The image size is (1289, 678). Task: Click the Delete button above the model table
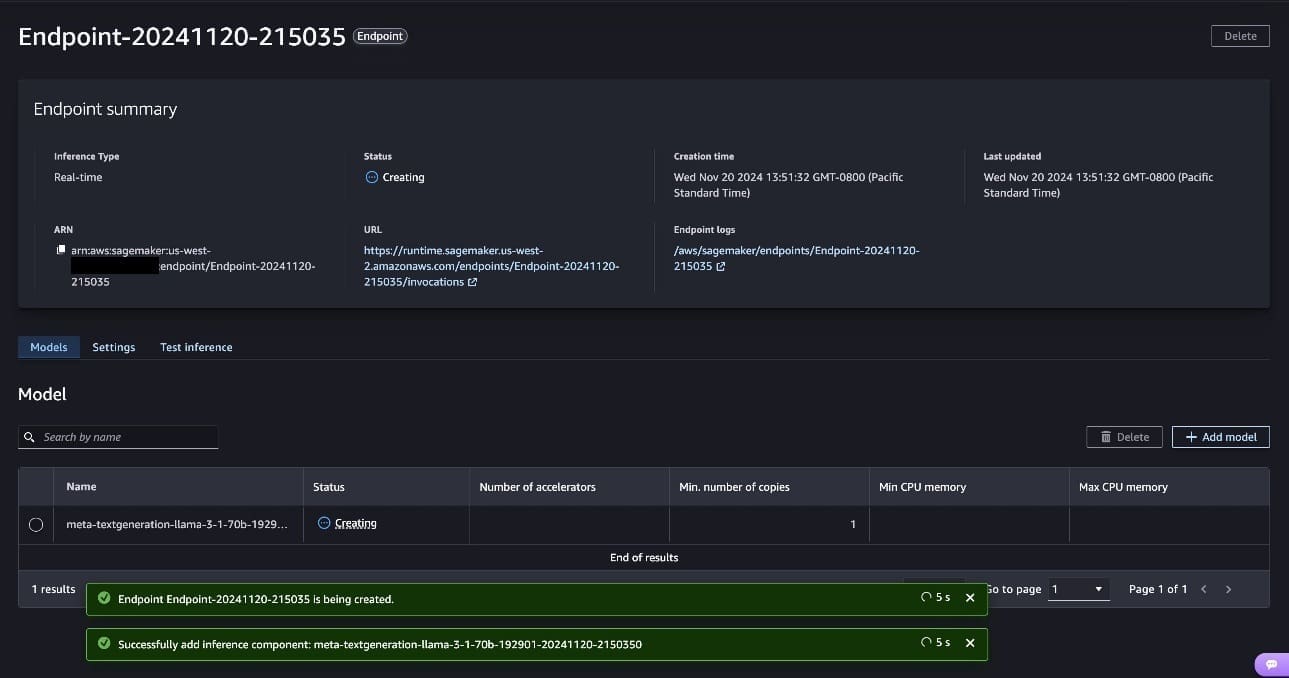click(1124, 437)
